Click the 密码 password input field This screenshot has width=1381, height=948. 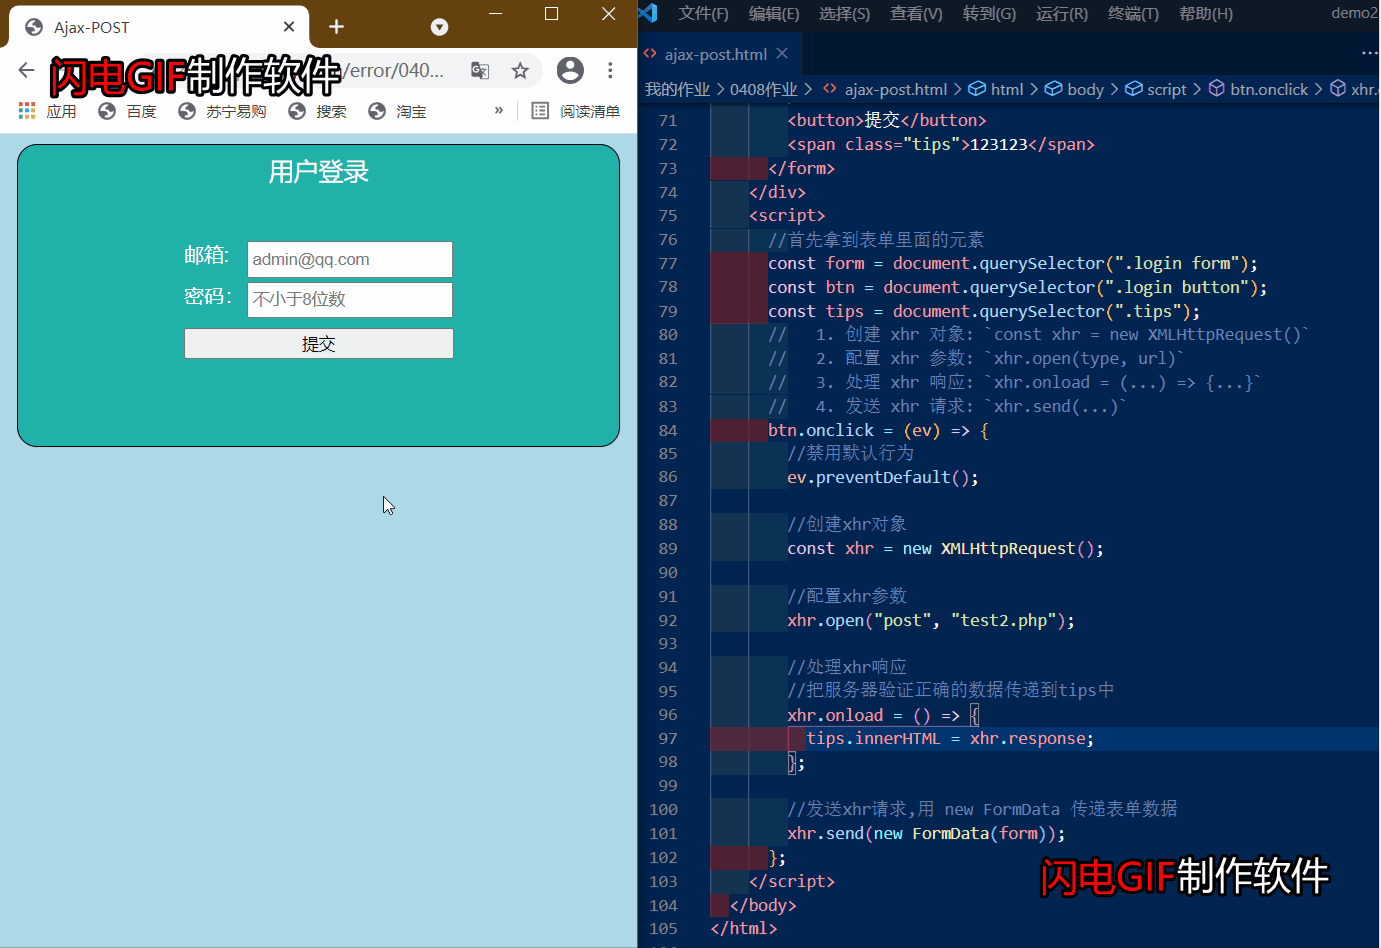(x=350, y=299)
